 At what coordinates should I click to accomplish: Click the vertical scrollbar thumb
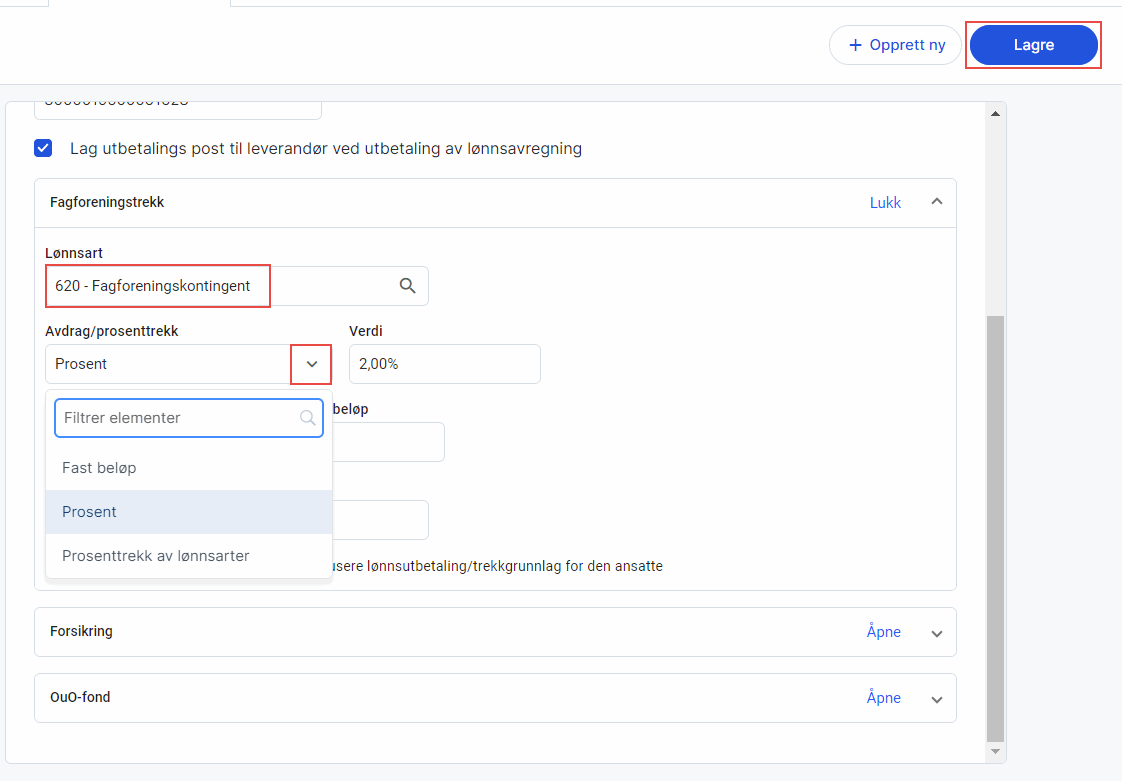coord(994,528)
